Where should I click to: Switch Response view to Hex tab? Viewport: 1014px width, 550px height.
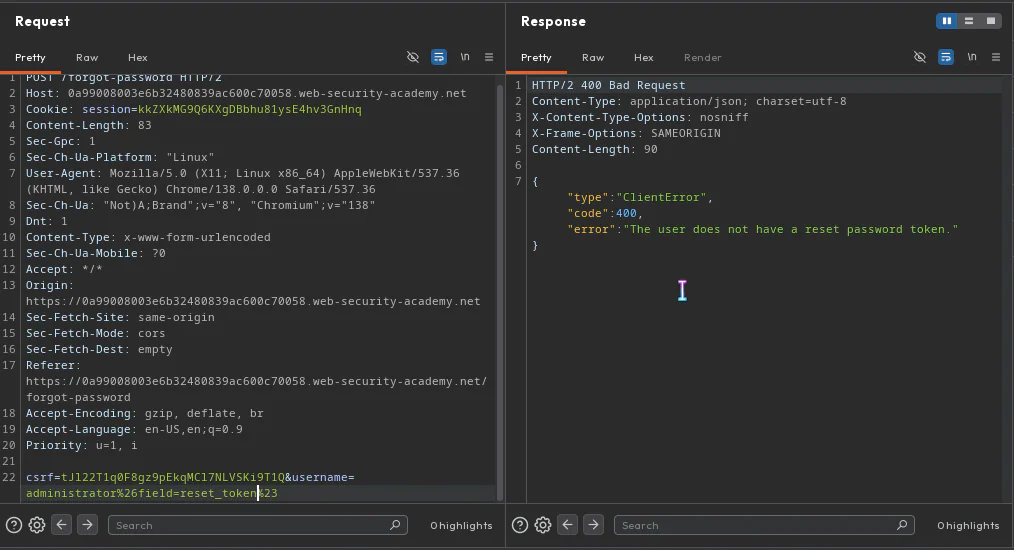(643, 58)
